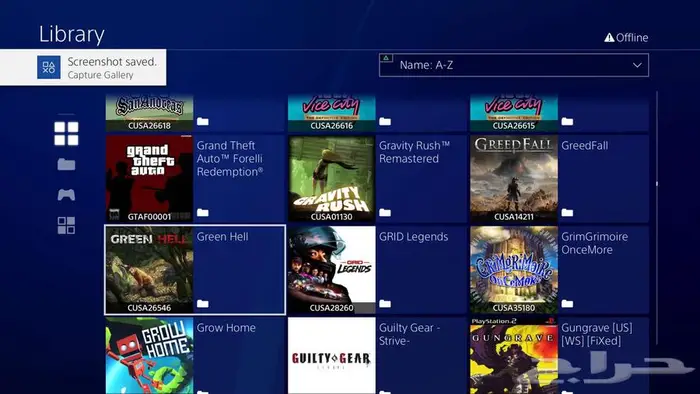Open Grand Theft Auto Forelli Redemption title
Screen dimensions: 700x394
coord(229,158)
